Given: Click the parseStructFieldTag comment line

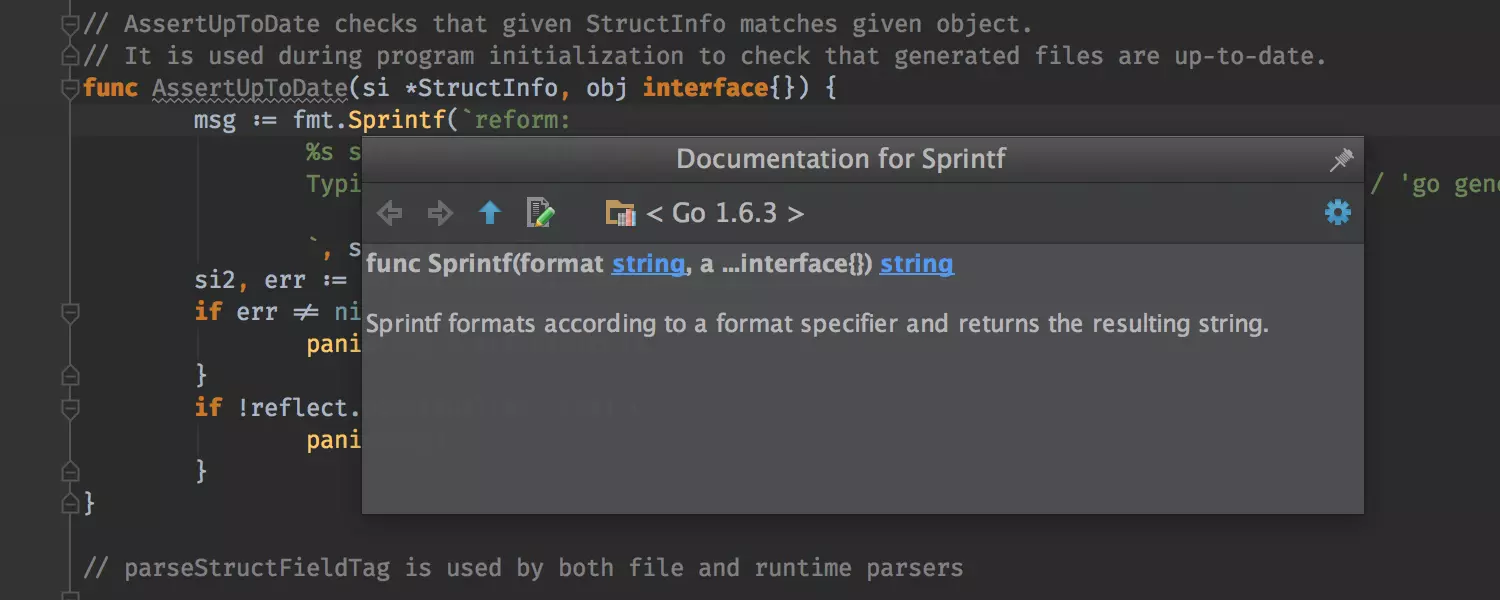Looking at the screenshot, I should click(x=523, y=568).
